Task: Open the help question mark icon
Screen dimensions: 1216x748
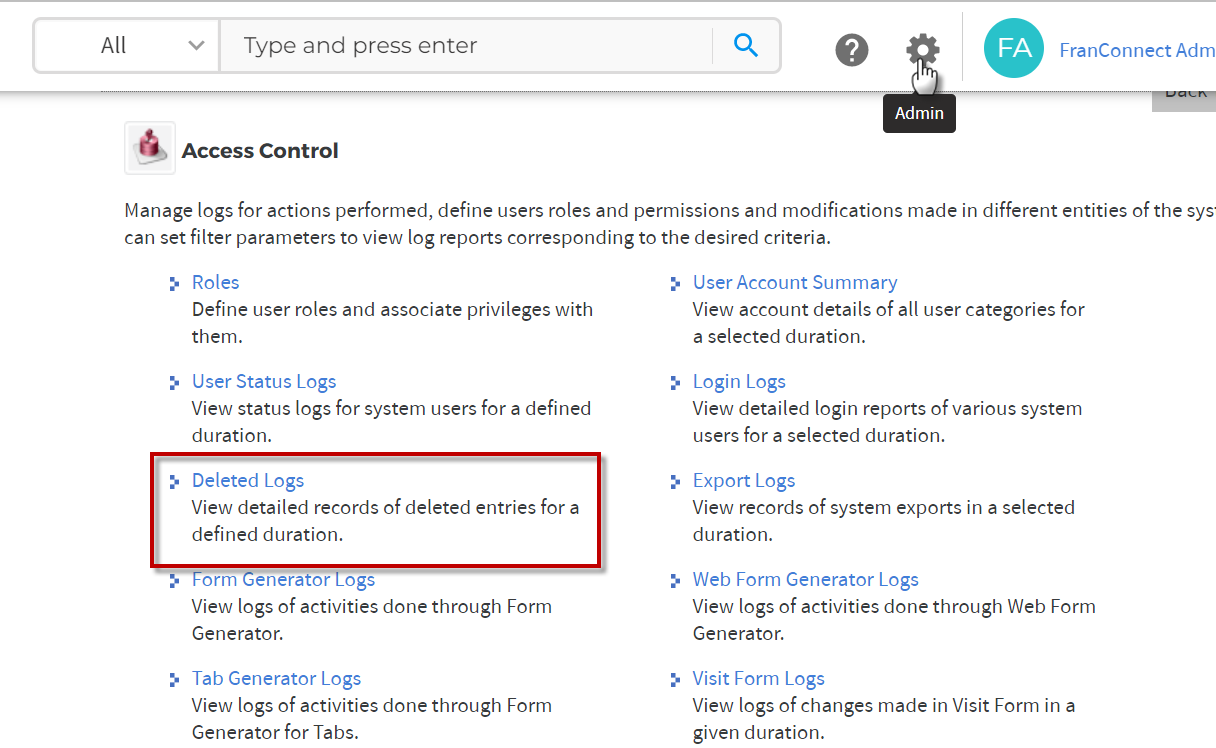Action: click(x=852, y=49)
